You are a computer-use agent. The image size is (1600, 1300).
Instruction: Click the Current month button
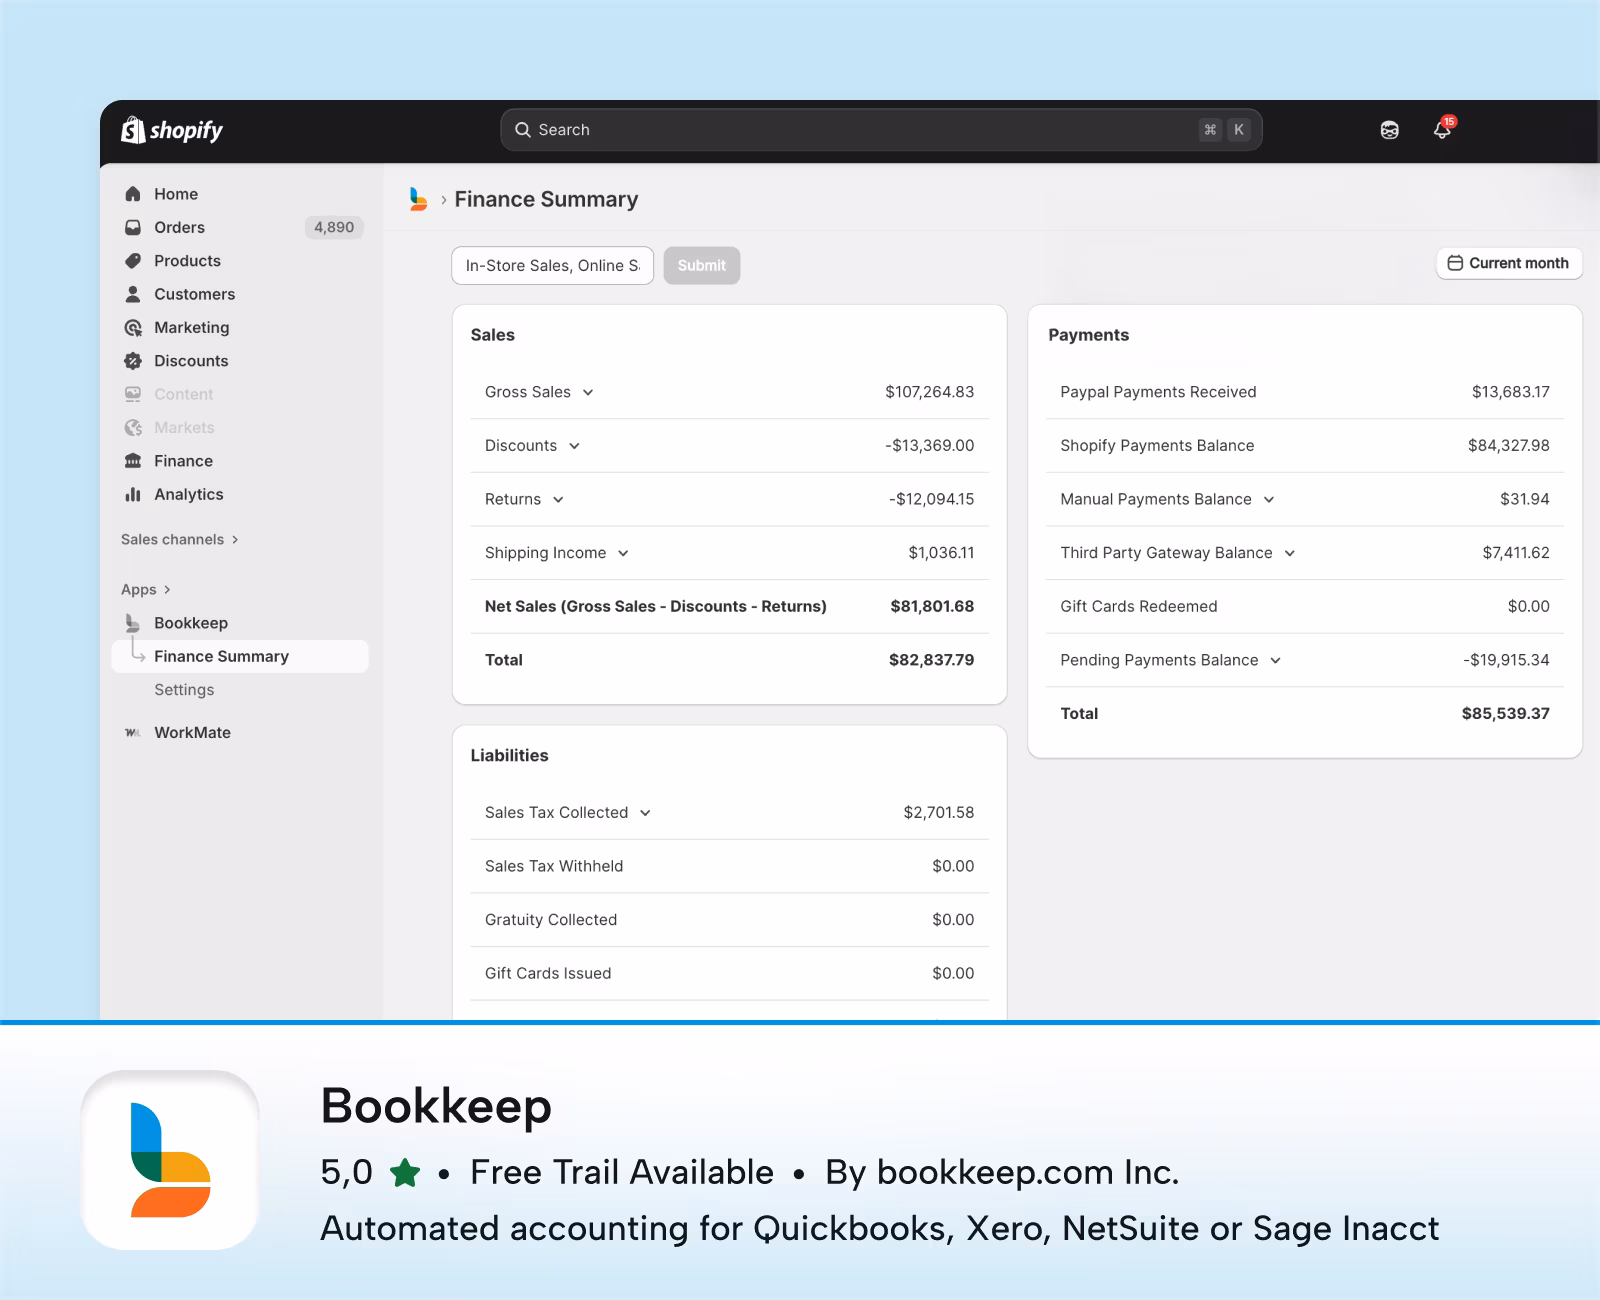(1509, 263)
